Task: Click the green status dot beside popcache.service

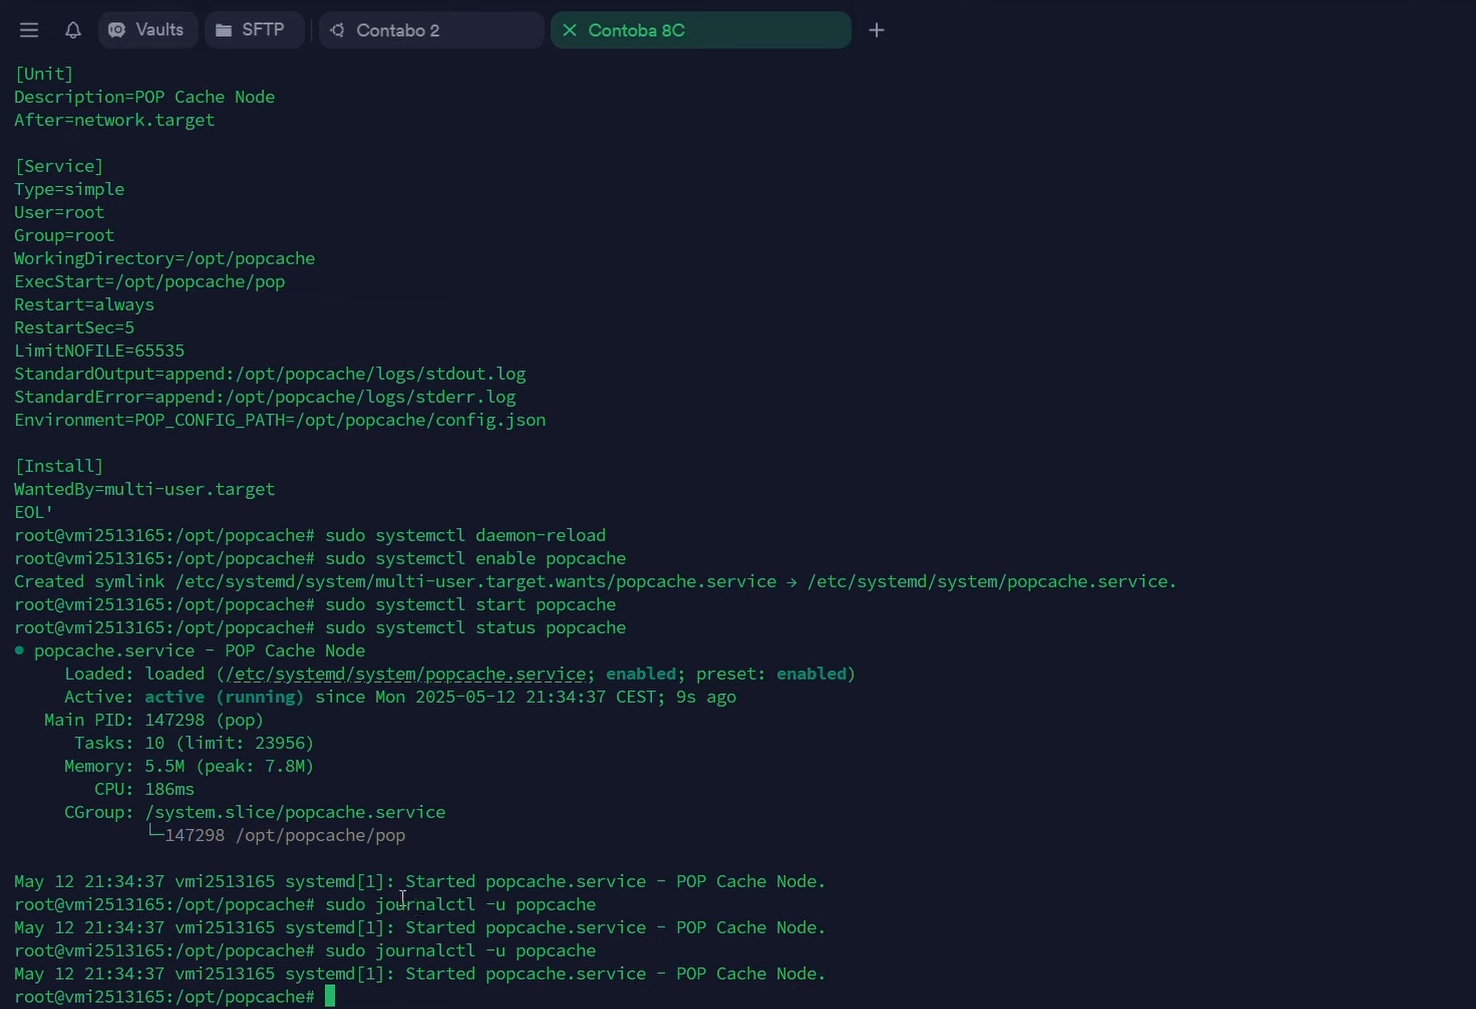Action: 19,651
